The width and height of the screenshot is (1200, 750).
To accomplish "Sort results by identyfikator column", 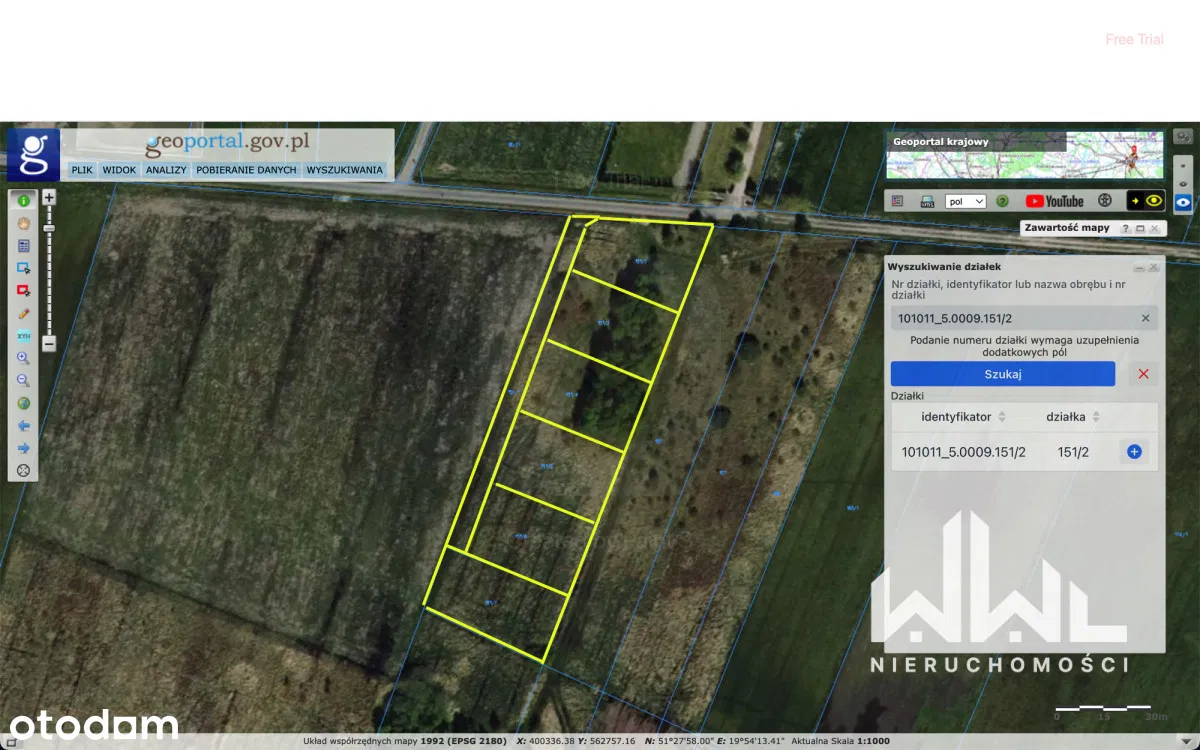I will (1002, 416).
